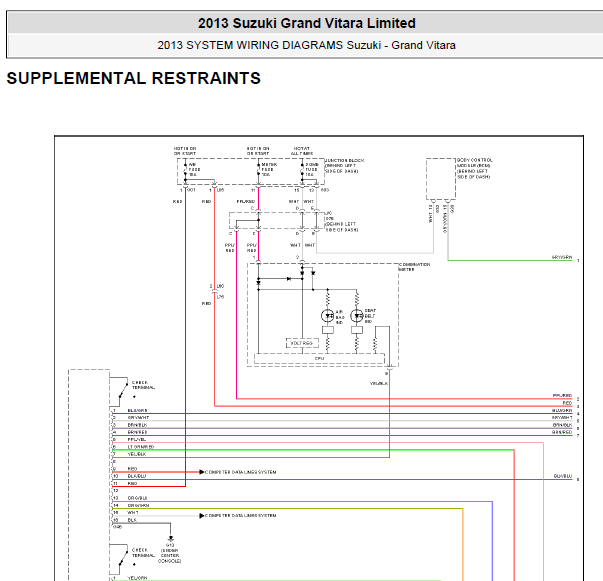Click pin 2 "GRY/WHT" on left connector
This screenshot has width=603, height=581.
point(138,418)
